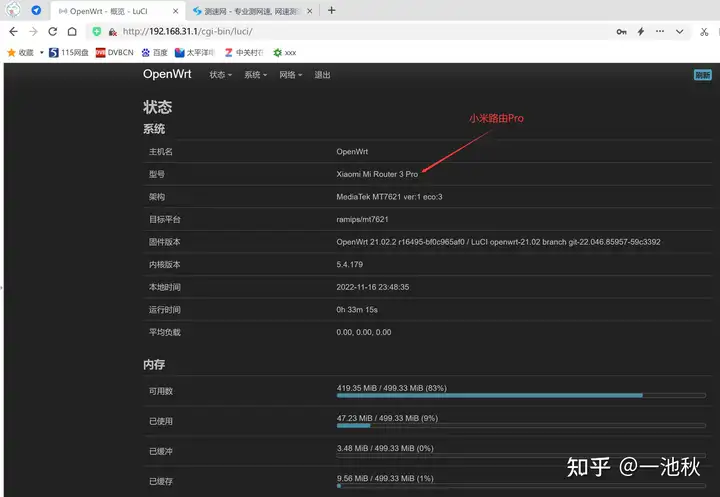Open the 太平洋 bookmark
Screen dimensions: 720x497
point(195,52)
